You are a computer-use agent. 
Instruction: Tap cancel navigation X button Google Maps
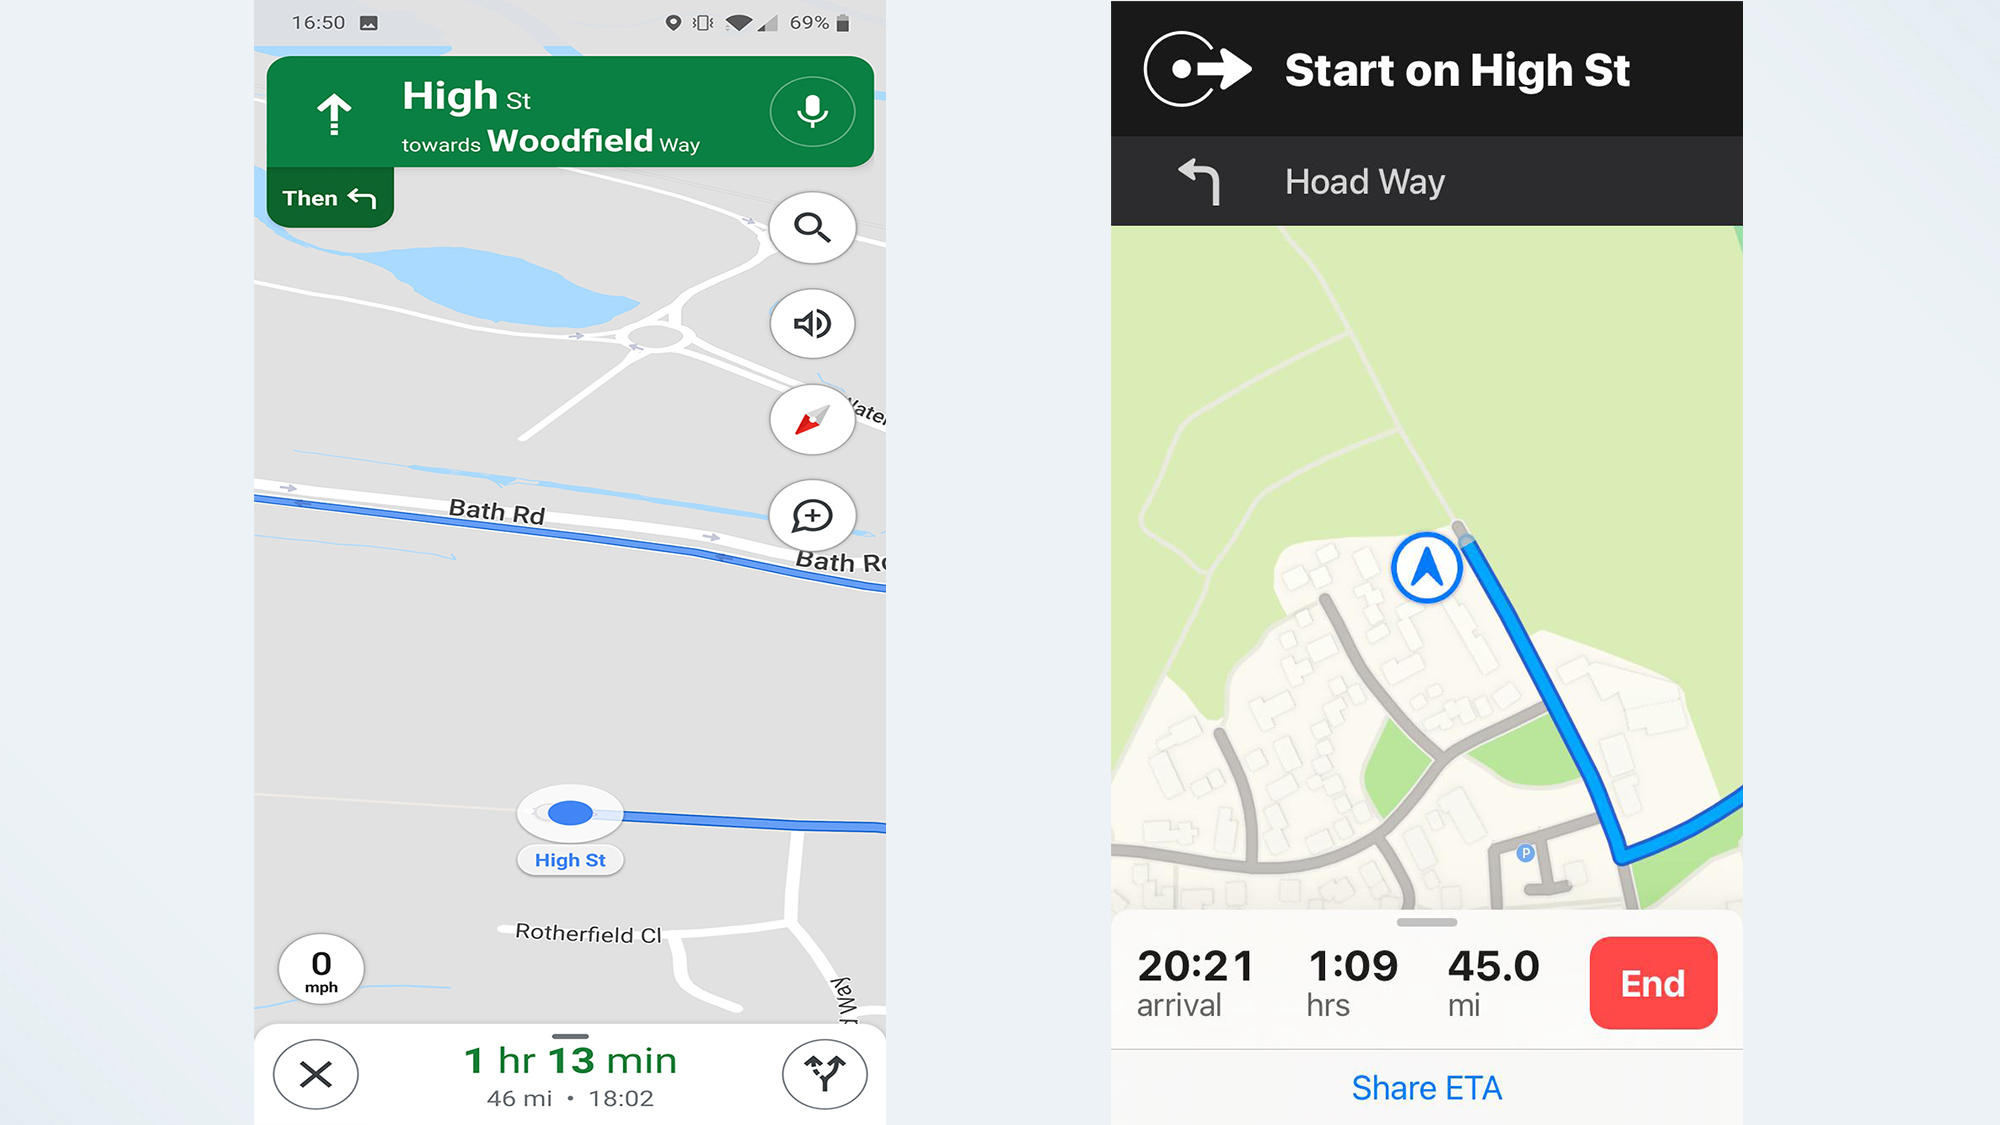click(316, 1074)
